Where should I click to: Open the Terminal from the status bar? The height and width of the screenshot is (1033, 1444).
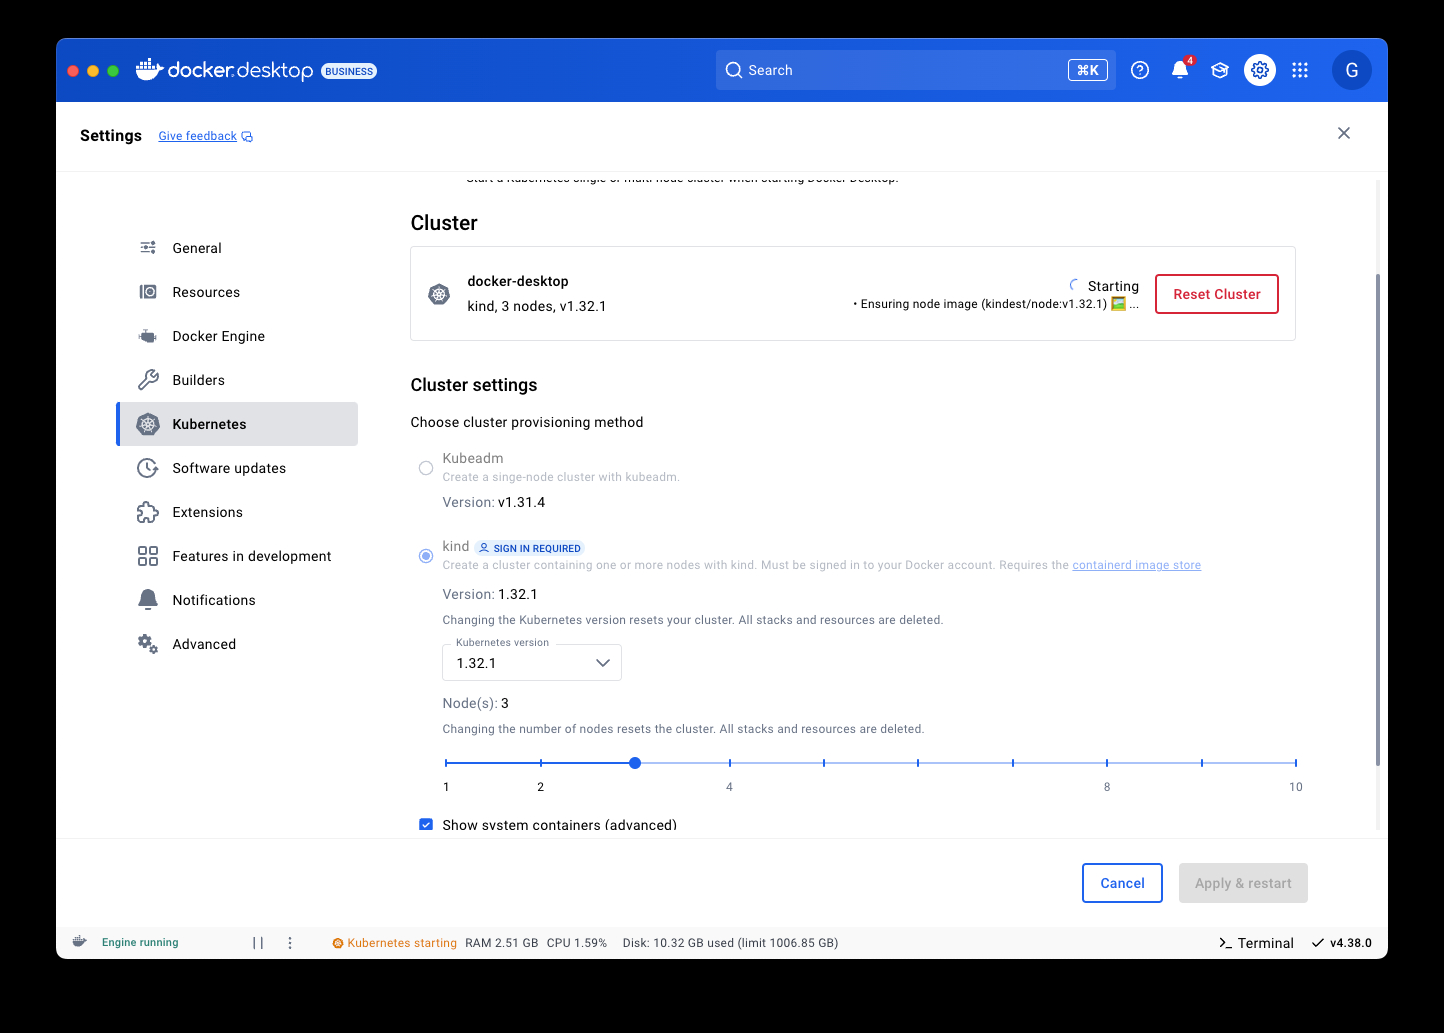1256,943
